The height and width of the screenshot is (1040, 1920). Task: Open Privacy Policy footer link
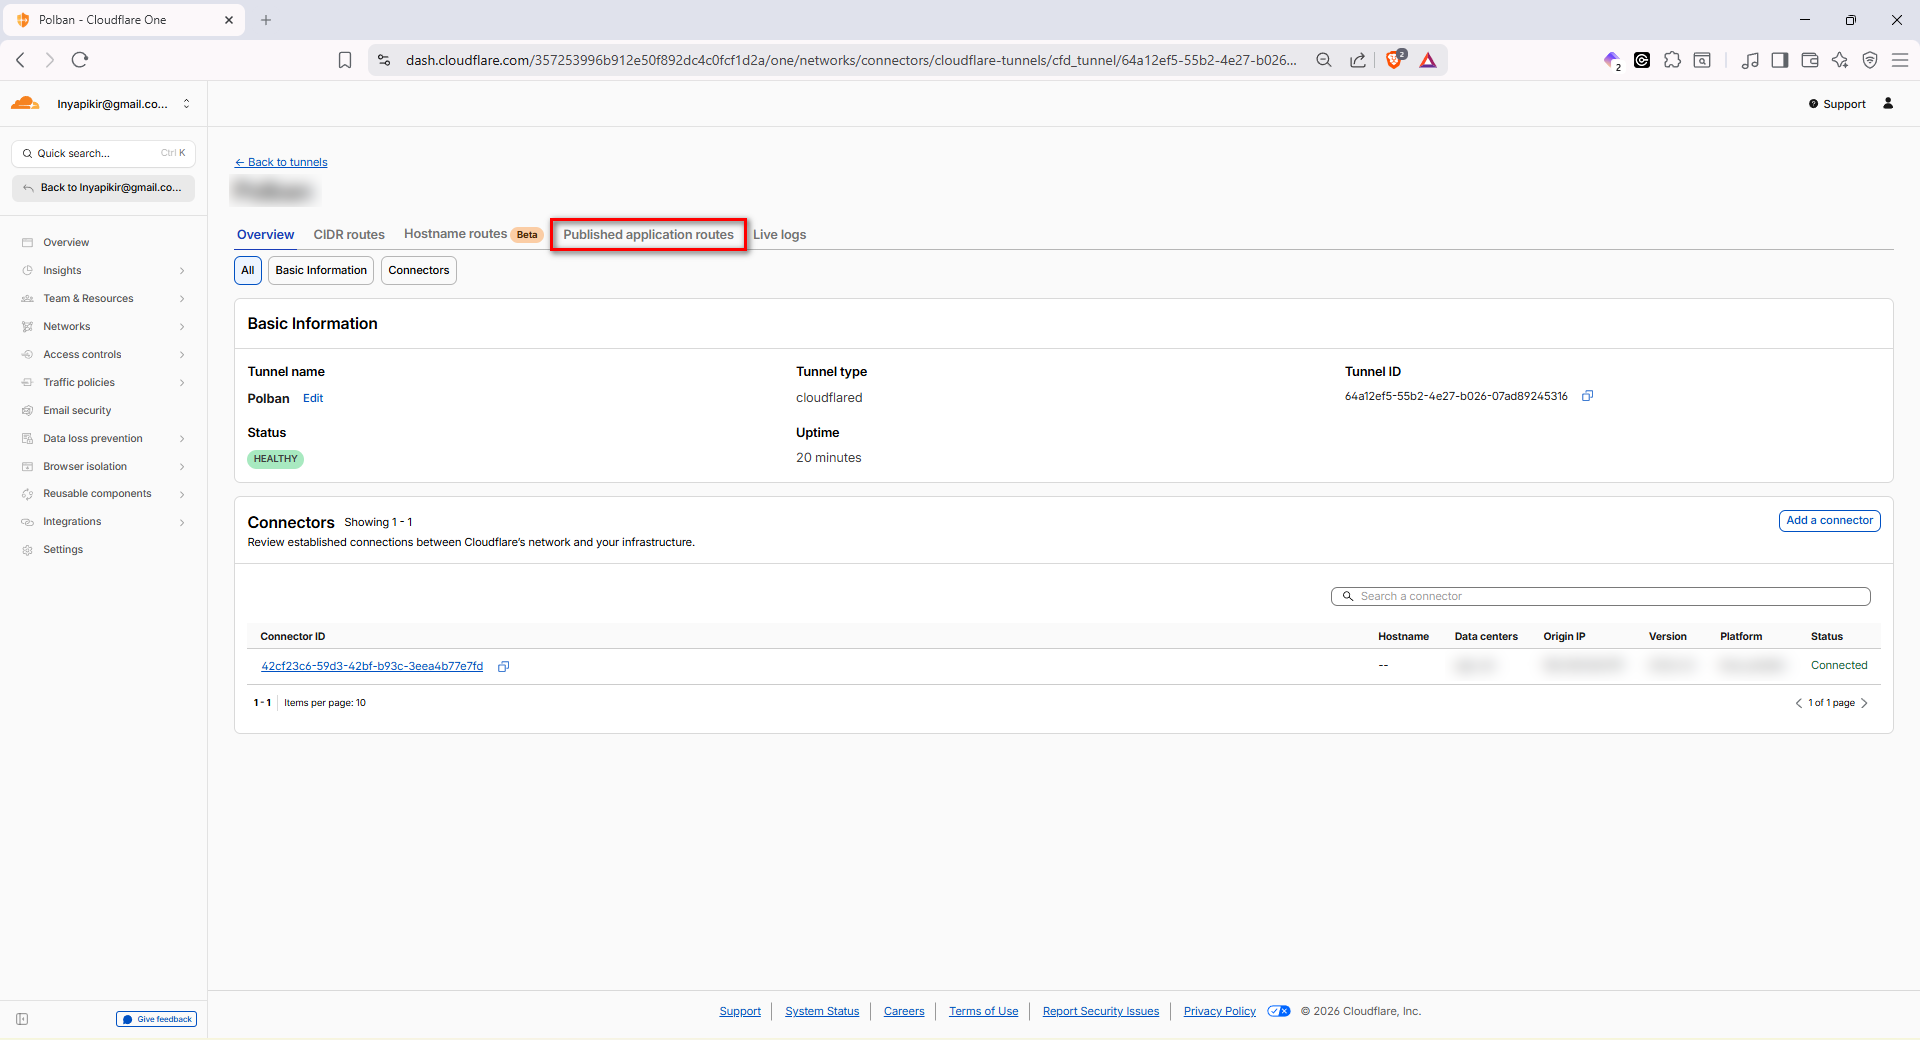1220,1011
